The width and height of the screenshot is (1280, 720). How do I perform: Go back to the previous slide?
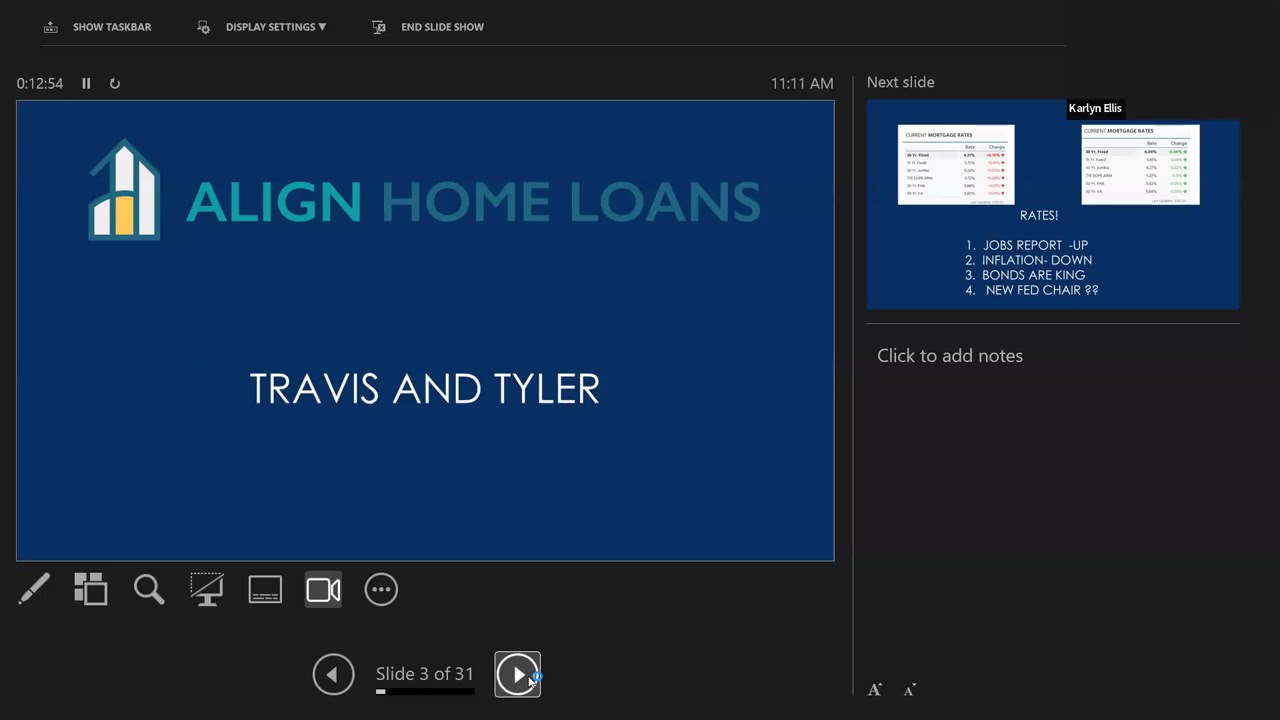333,675
